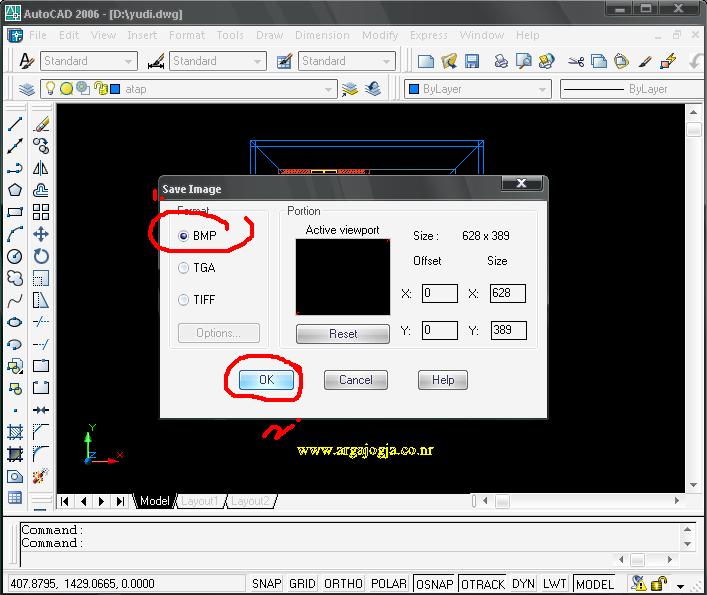
Task: Switch to the Model tab
Action: click(x=154, y=501)
